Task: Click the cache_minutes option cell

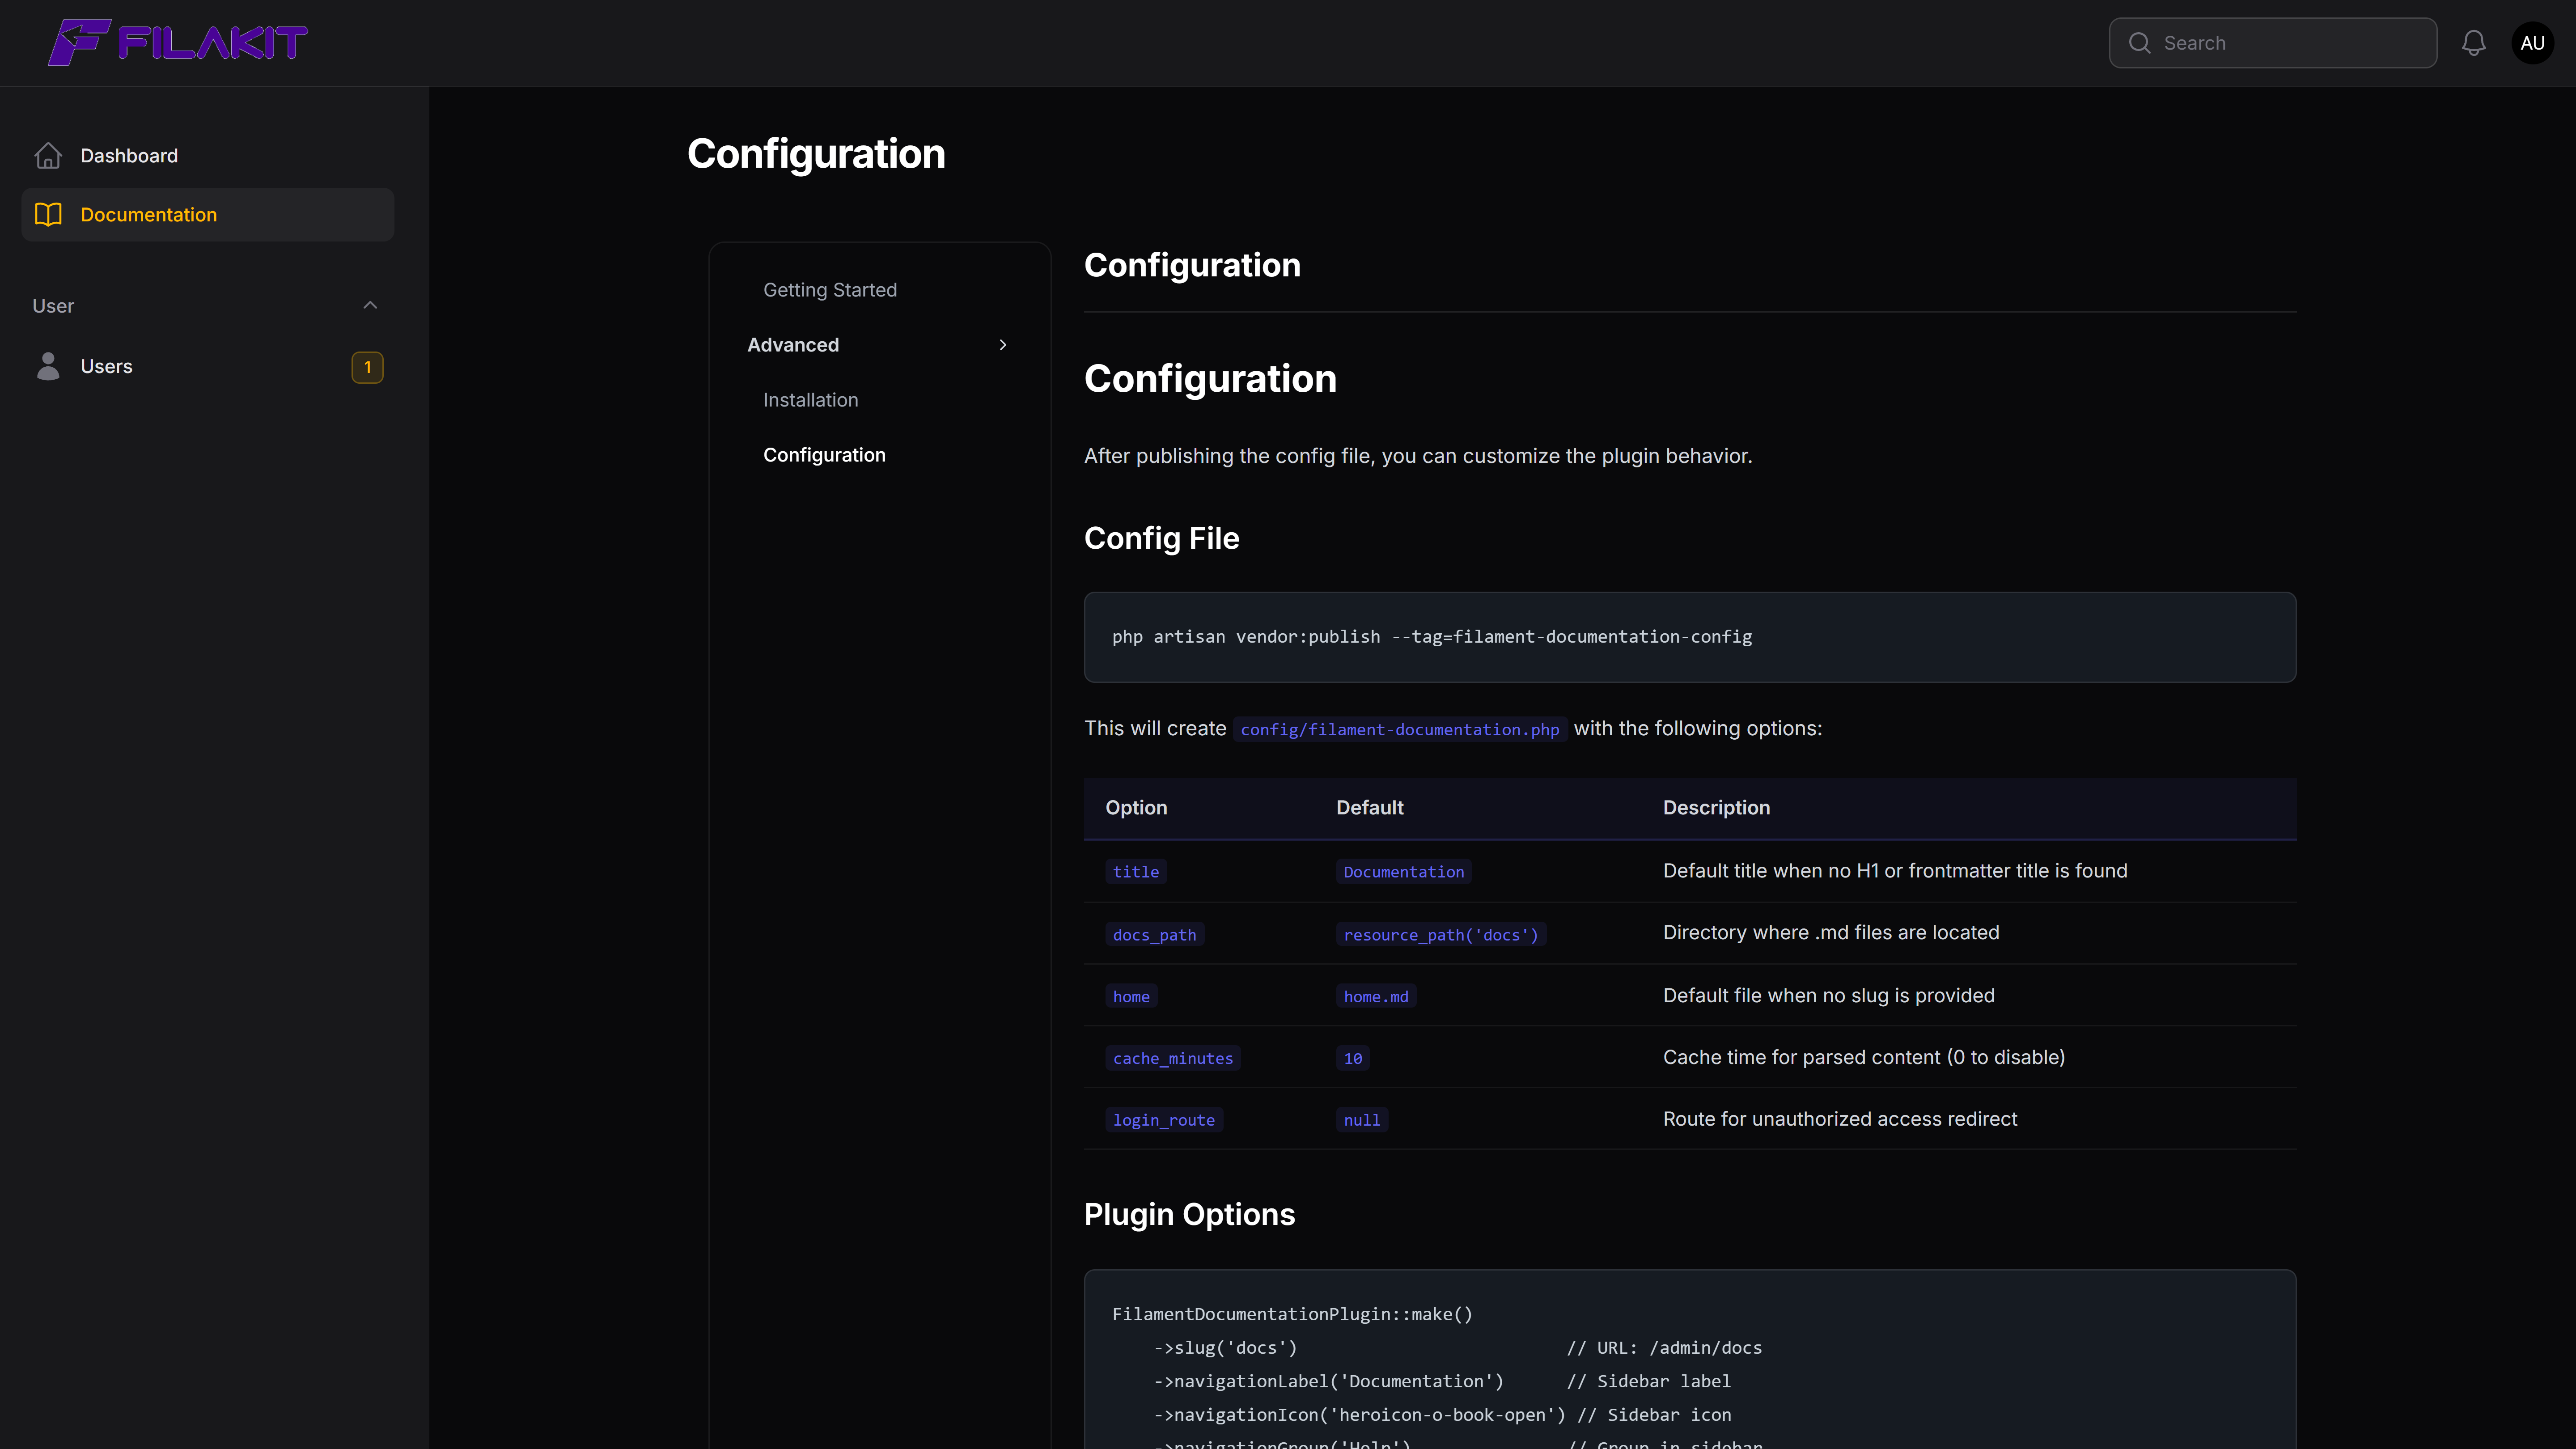Action: tap(1173, 1058)
